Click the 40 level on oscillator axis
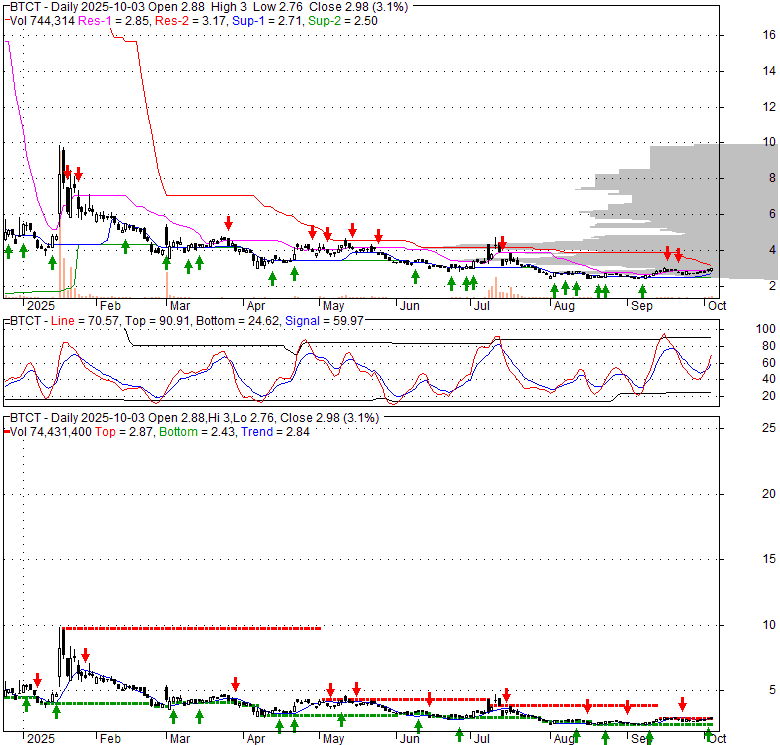780x745 pixels. (x=769, y=379)
